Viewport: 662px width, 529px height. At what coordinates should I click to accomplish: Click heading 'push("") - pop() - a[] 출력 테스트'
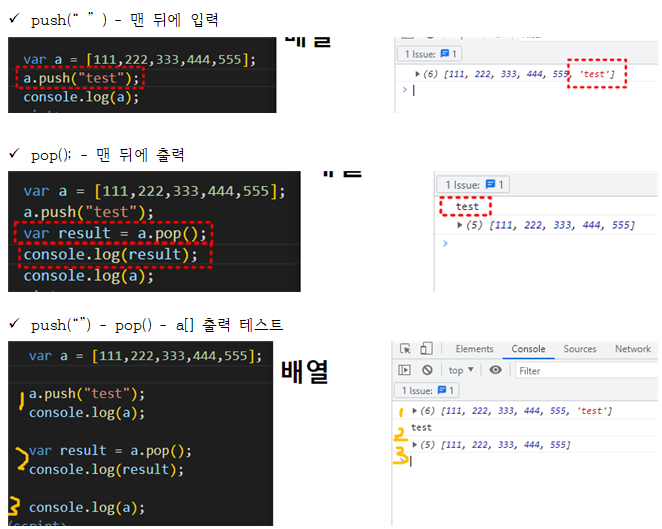157,325
